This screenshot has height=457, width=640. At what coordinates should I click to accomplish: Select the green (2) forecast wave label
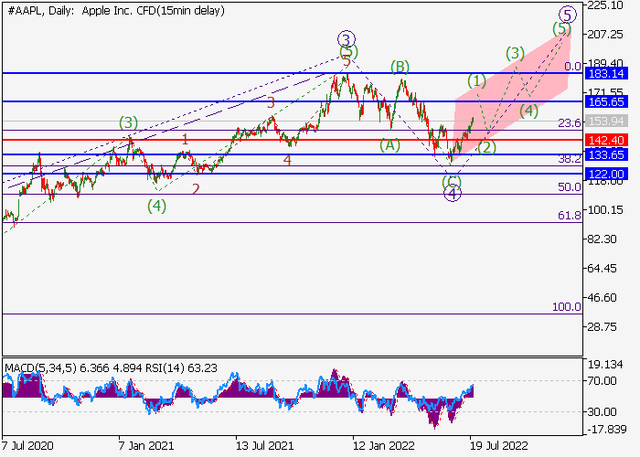(x=487, y=147)
